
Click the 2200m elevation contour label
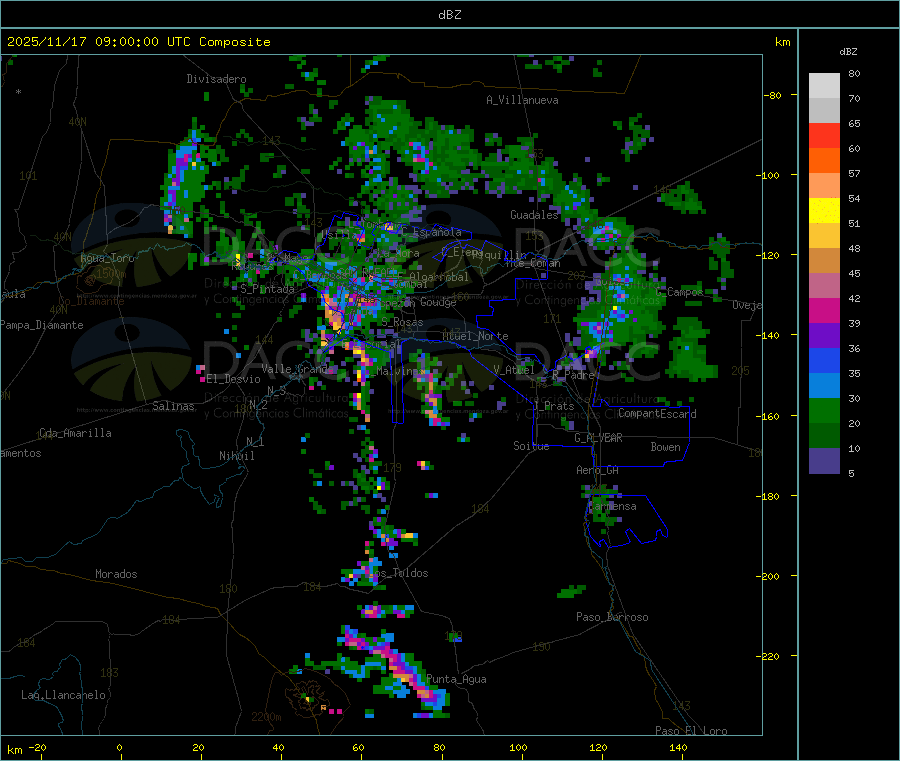(x=266, y=717)
